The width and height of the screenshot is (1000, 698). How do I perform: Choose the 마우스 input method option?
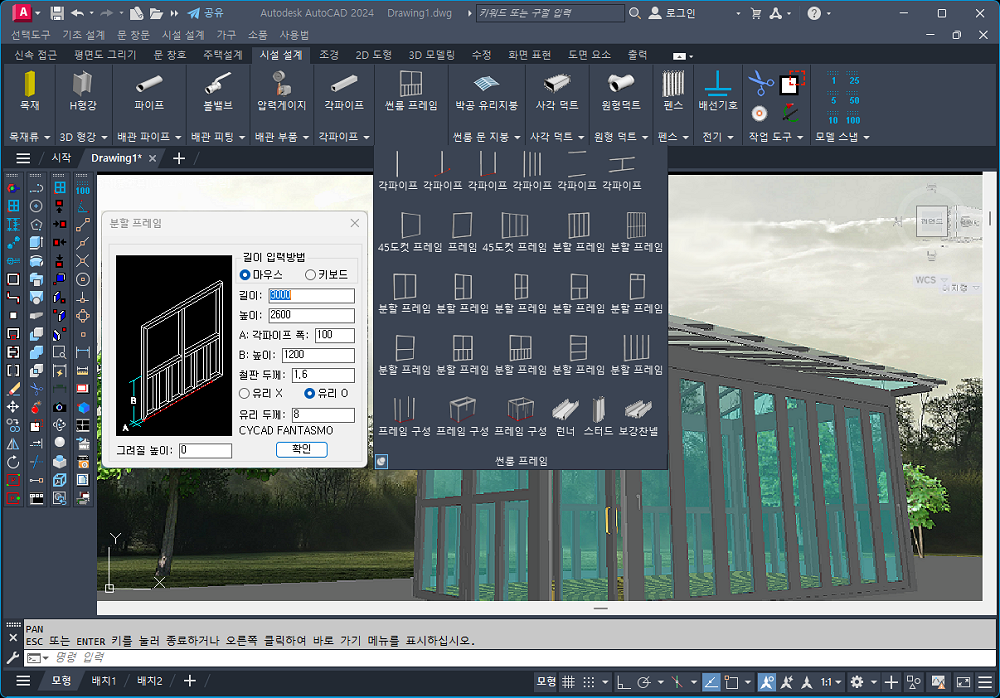click(245, 275)
